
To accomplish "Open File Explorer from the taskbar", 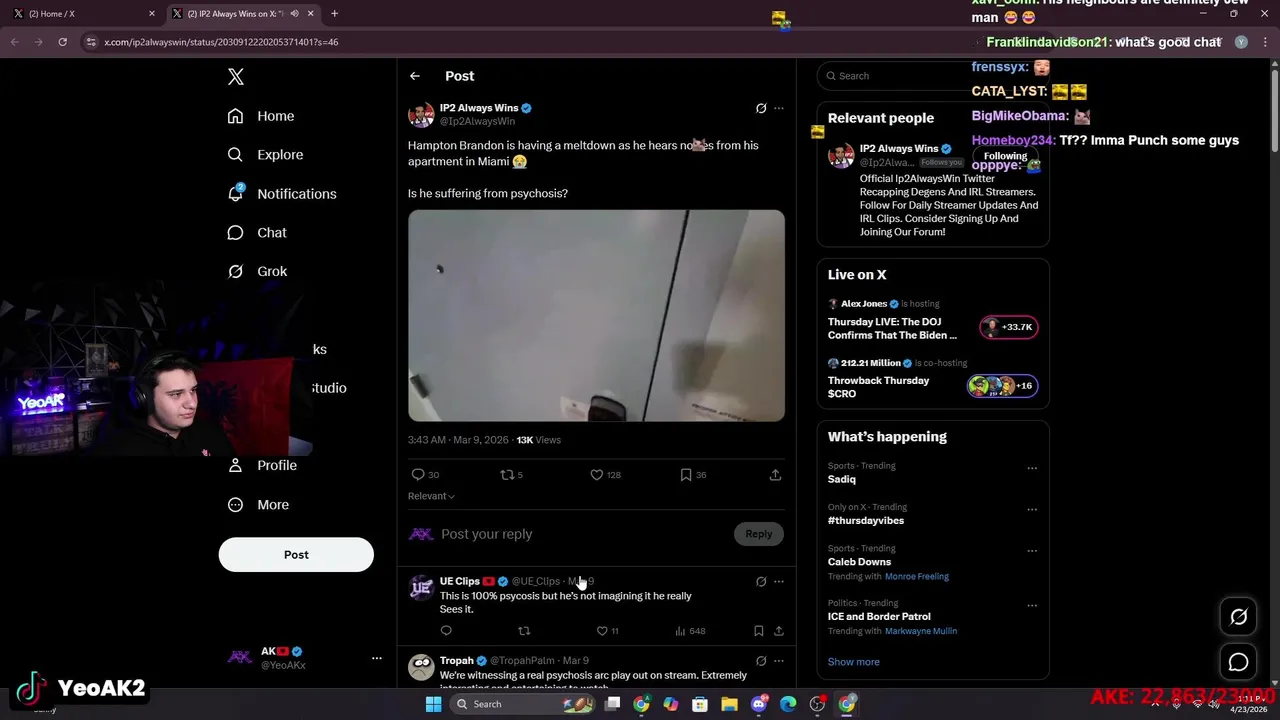I will [x=729, y=704].
